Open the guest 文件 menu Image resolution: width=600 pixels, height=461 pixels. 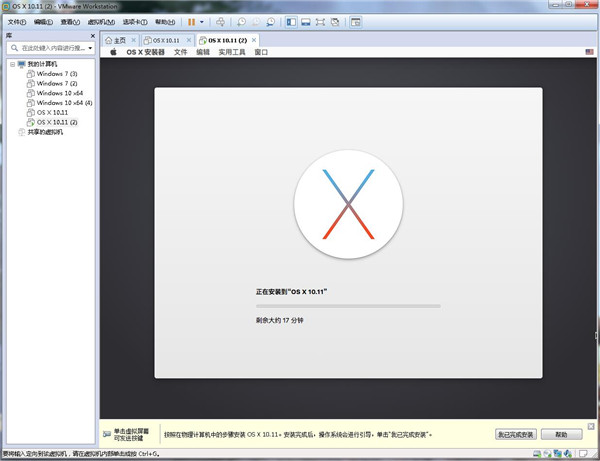point(180,52)
